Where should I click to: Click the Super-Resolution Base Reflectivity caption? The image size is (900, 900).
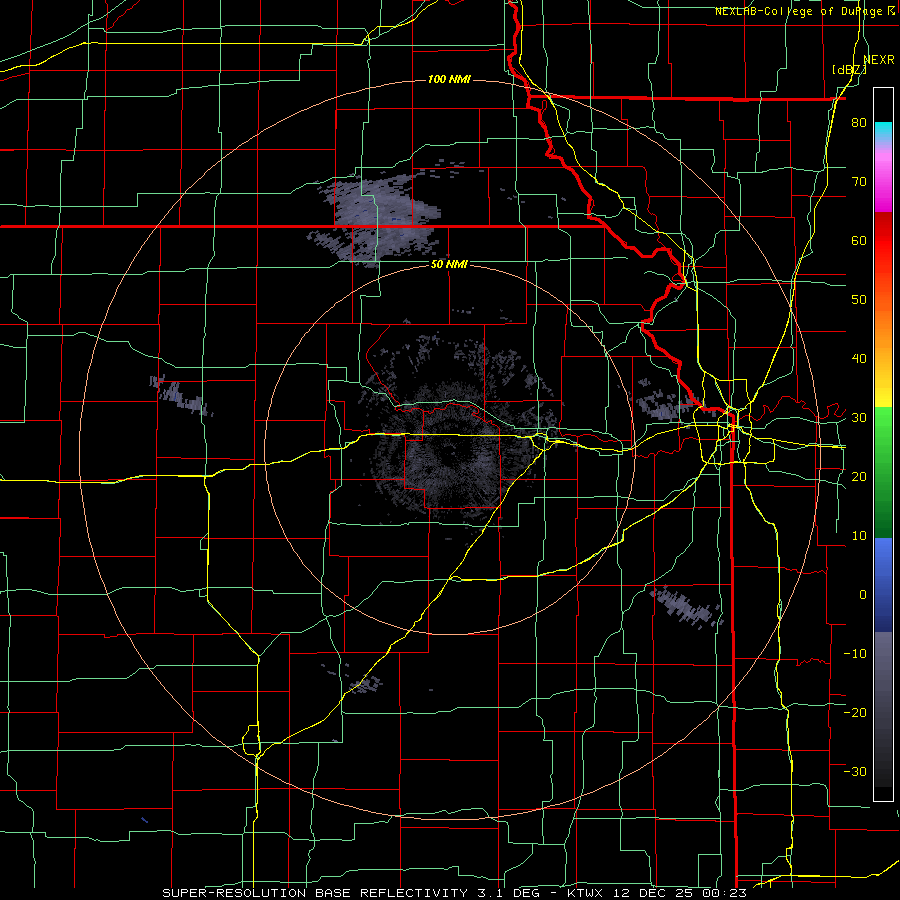pyautogui.click(x=315, y=893)
